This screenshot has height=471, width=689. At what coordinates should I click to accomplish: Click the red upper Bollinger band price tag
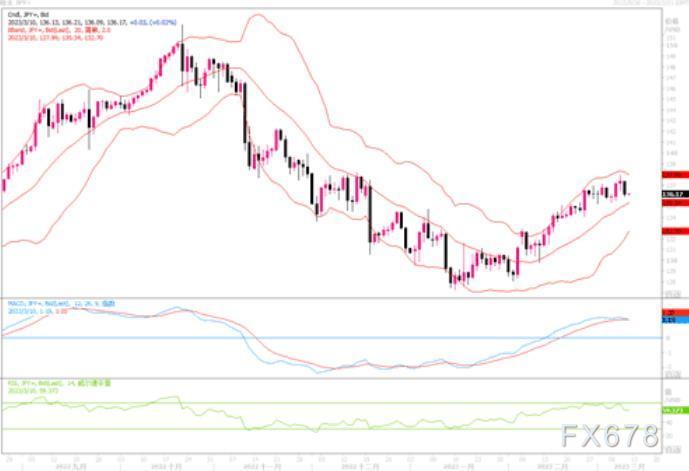(x=675, y=175)
